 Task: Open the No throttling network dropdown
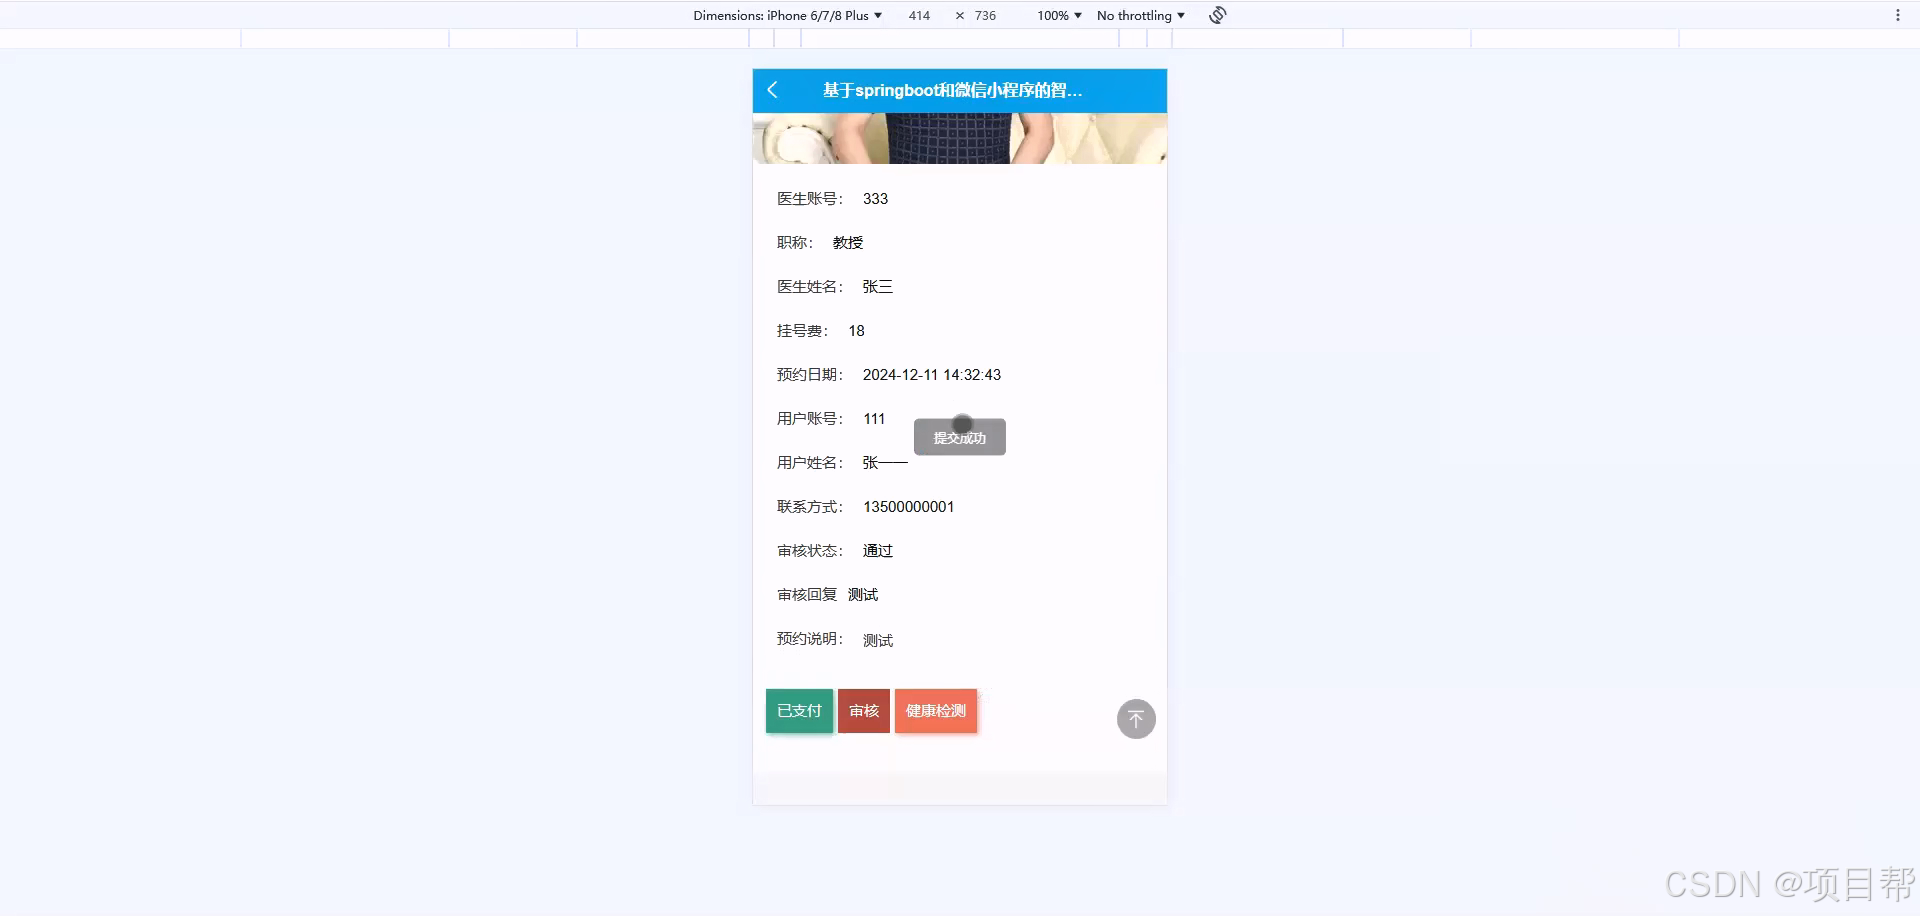click(1139, 15)
